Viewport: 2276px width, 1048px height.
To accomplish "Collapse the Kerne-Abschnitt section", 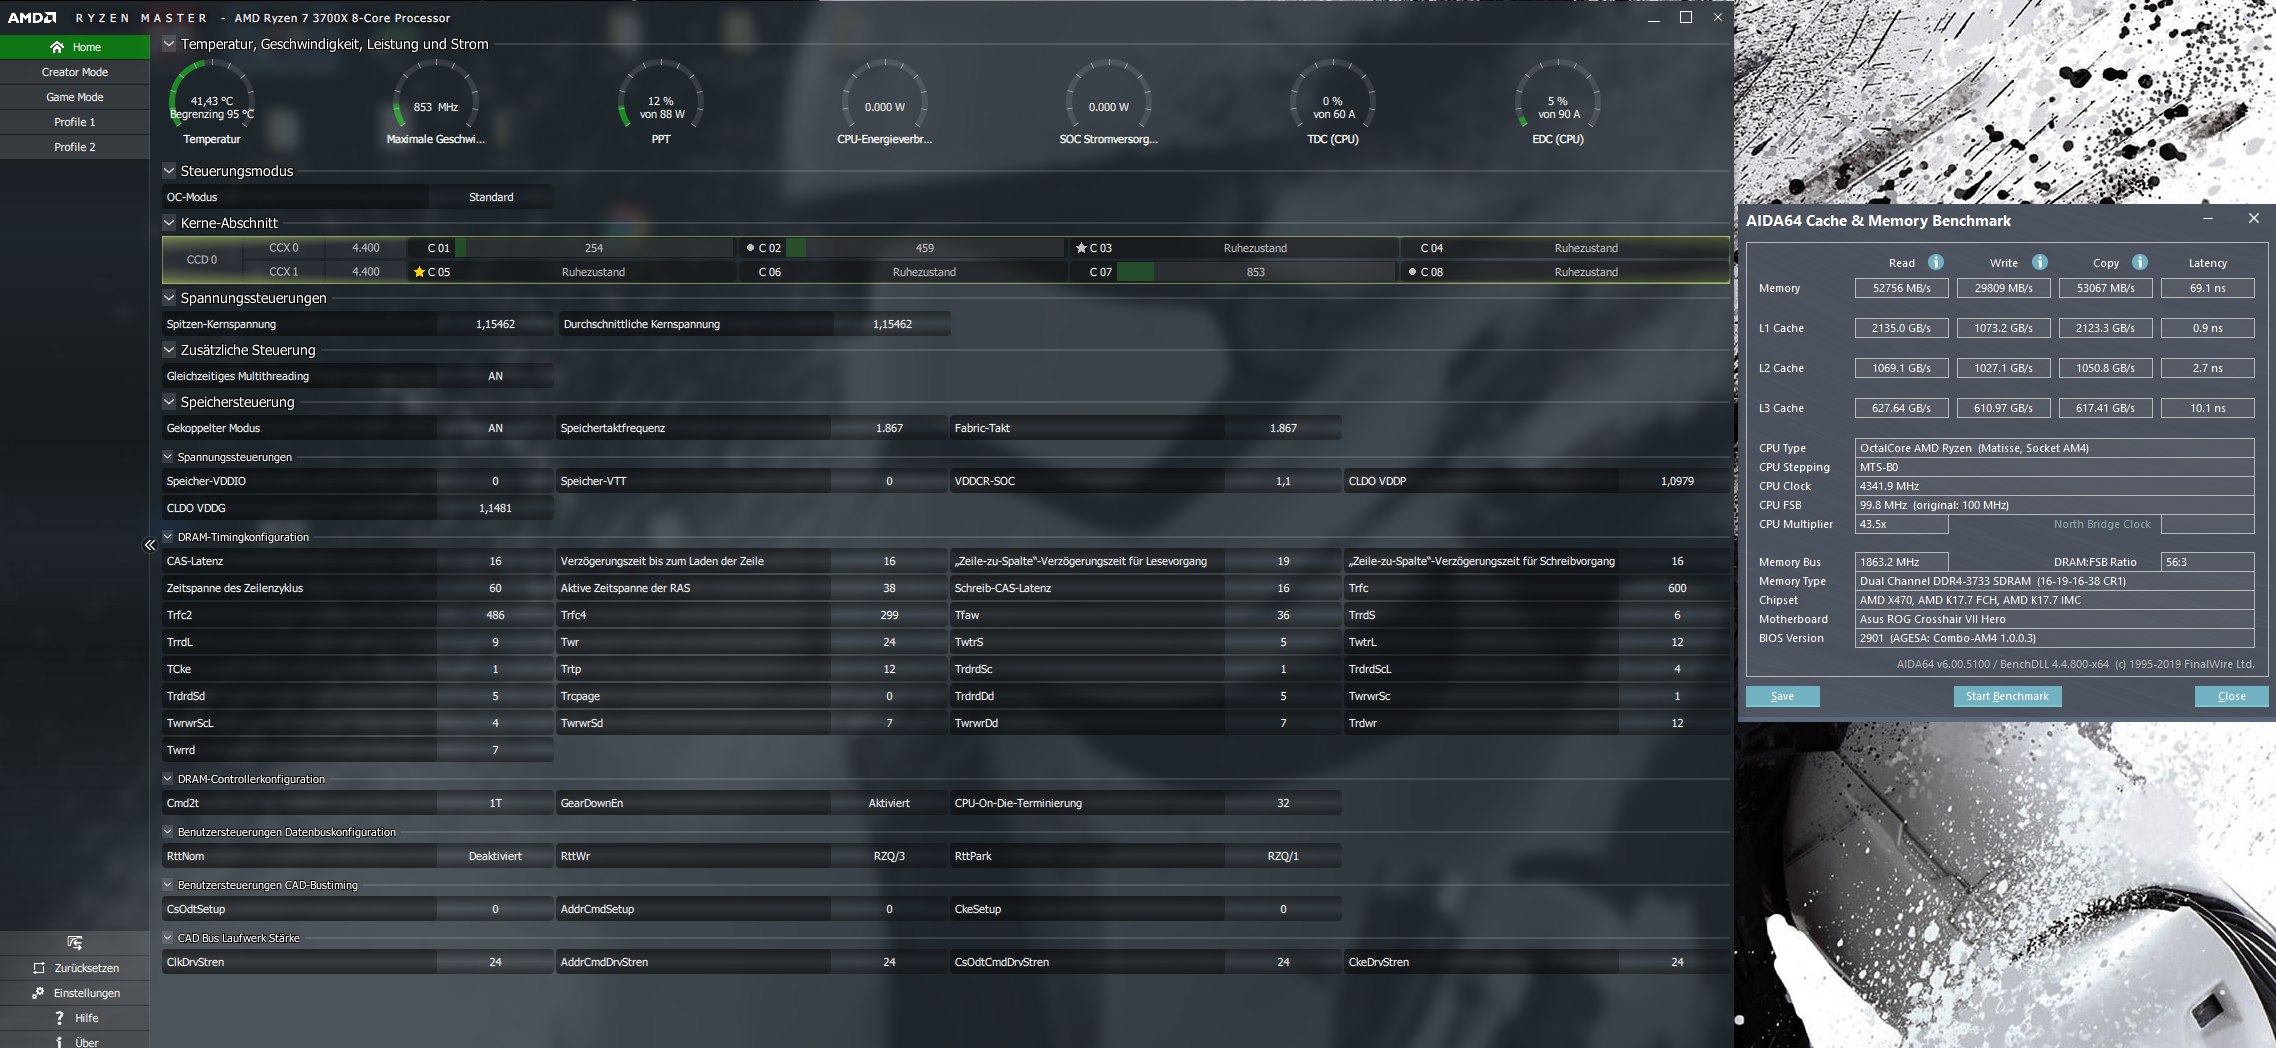I will coord(169,223).
